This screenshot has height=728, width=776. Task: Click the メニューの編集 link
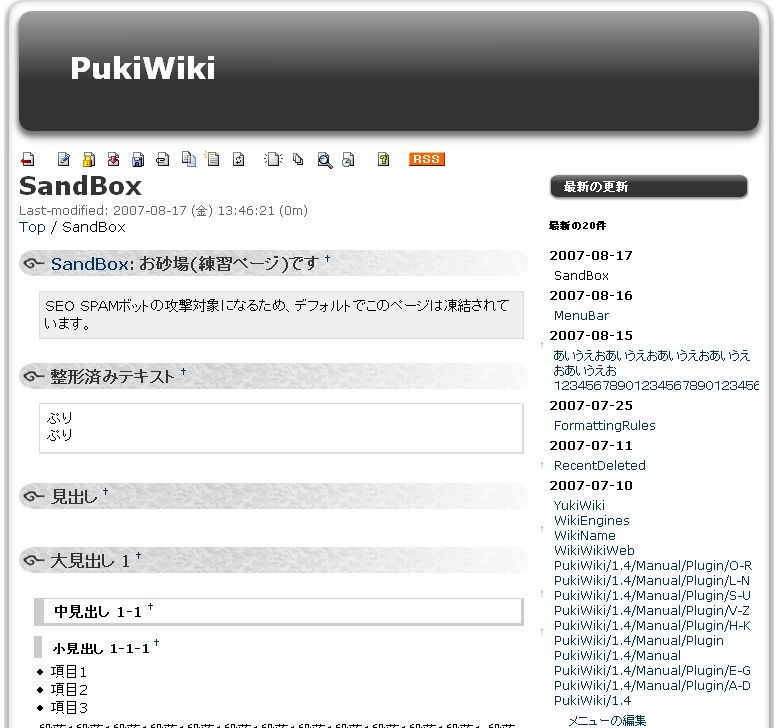pyautogui.click(x=607, y=720)
